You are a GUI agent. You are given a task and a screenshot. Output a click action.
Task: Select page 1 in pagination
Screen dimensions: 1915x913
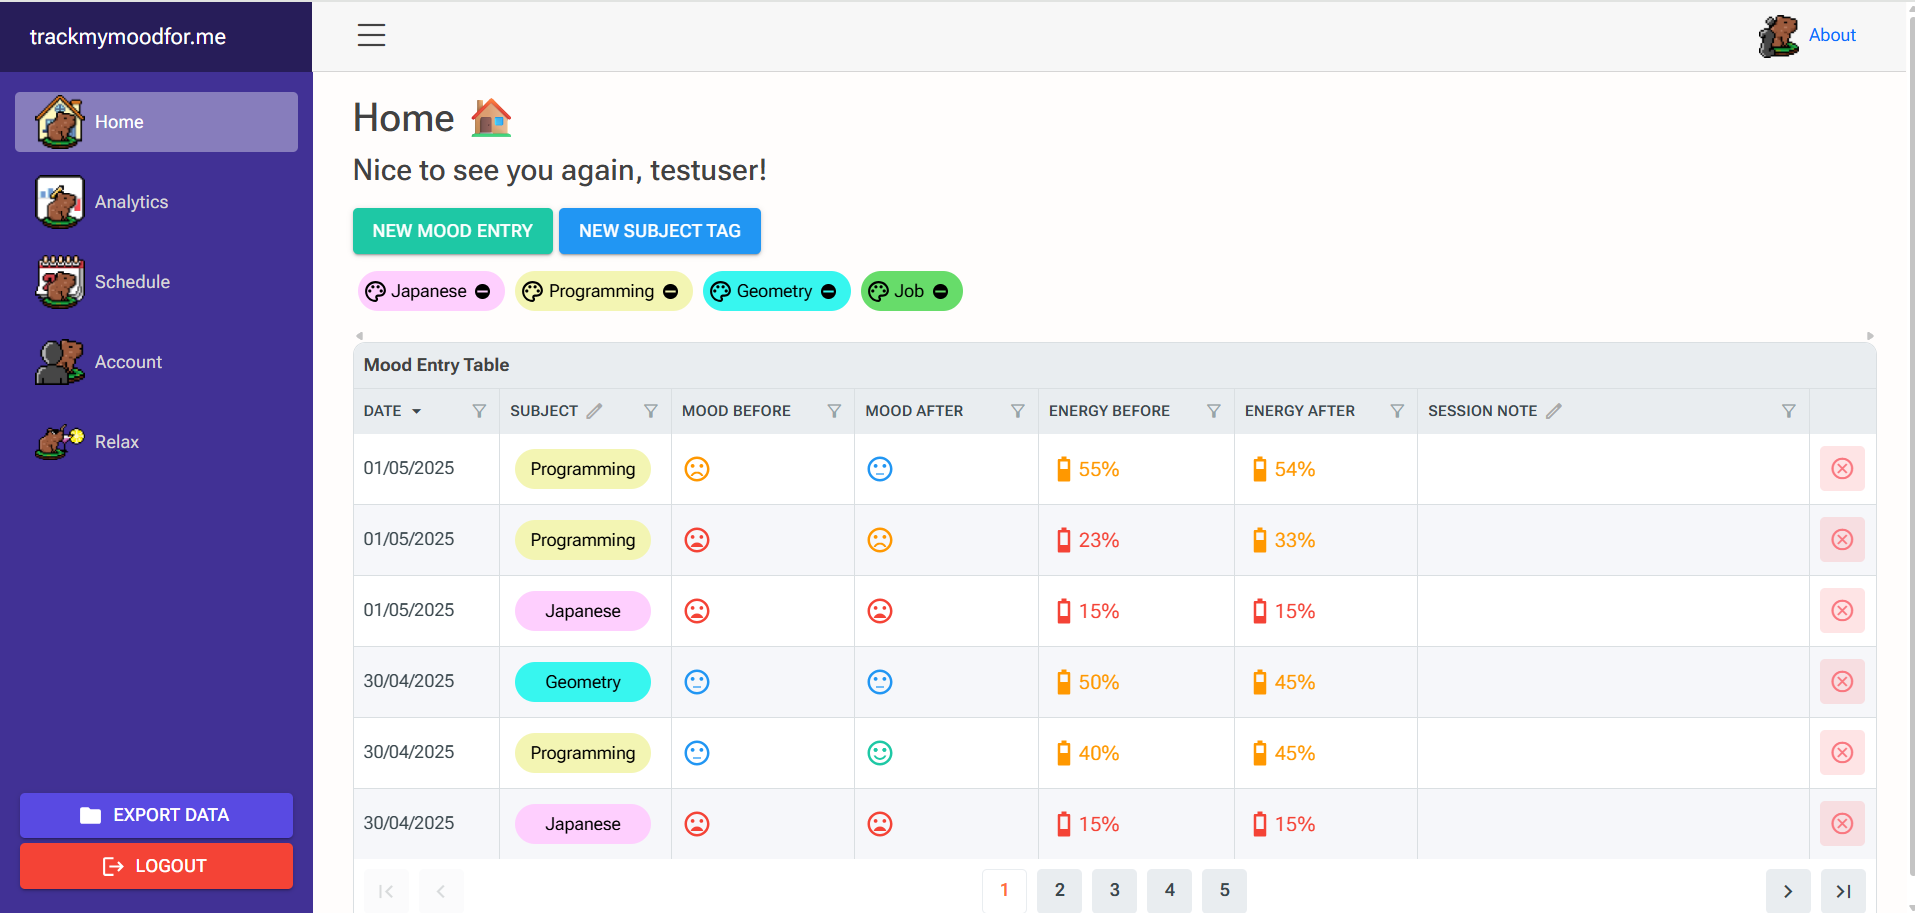click(x=1004, y=890)
